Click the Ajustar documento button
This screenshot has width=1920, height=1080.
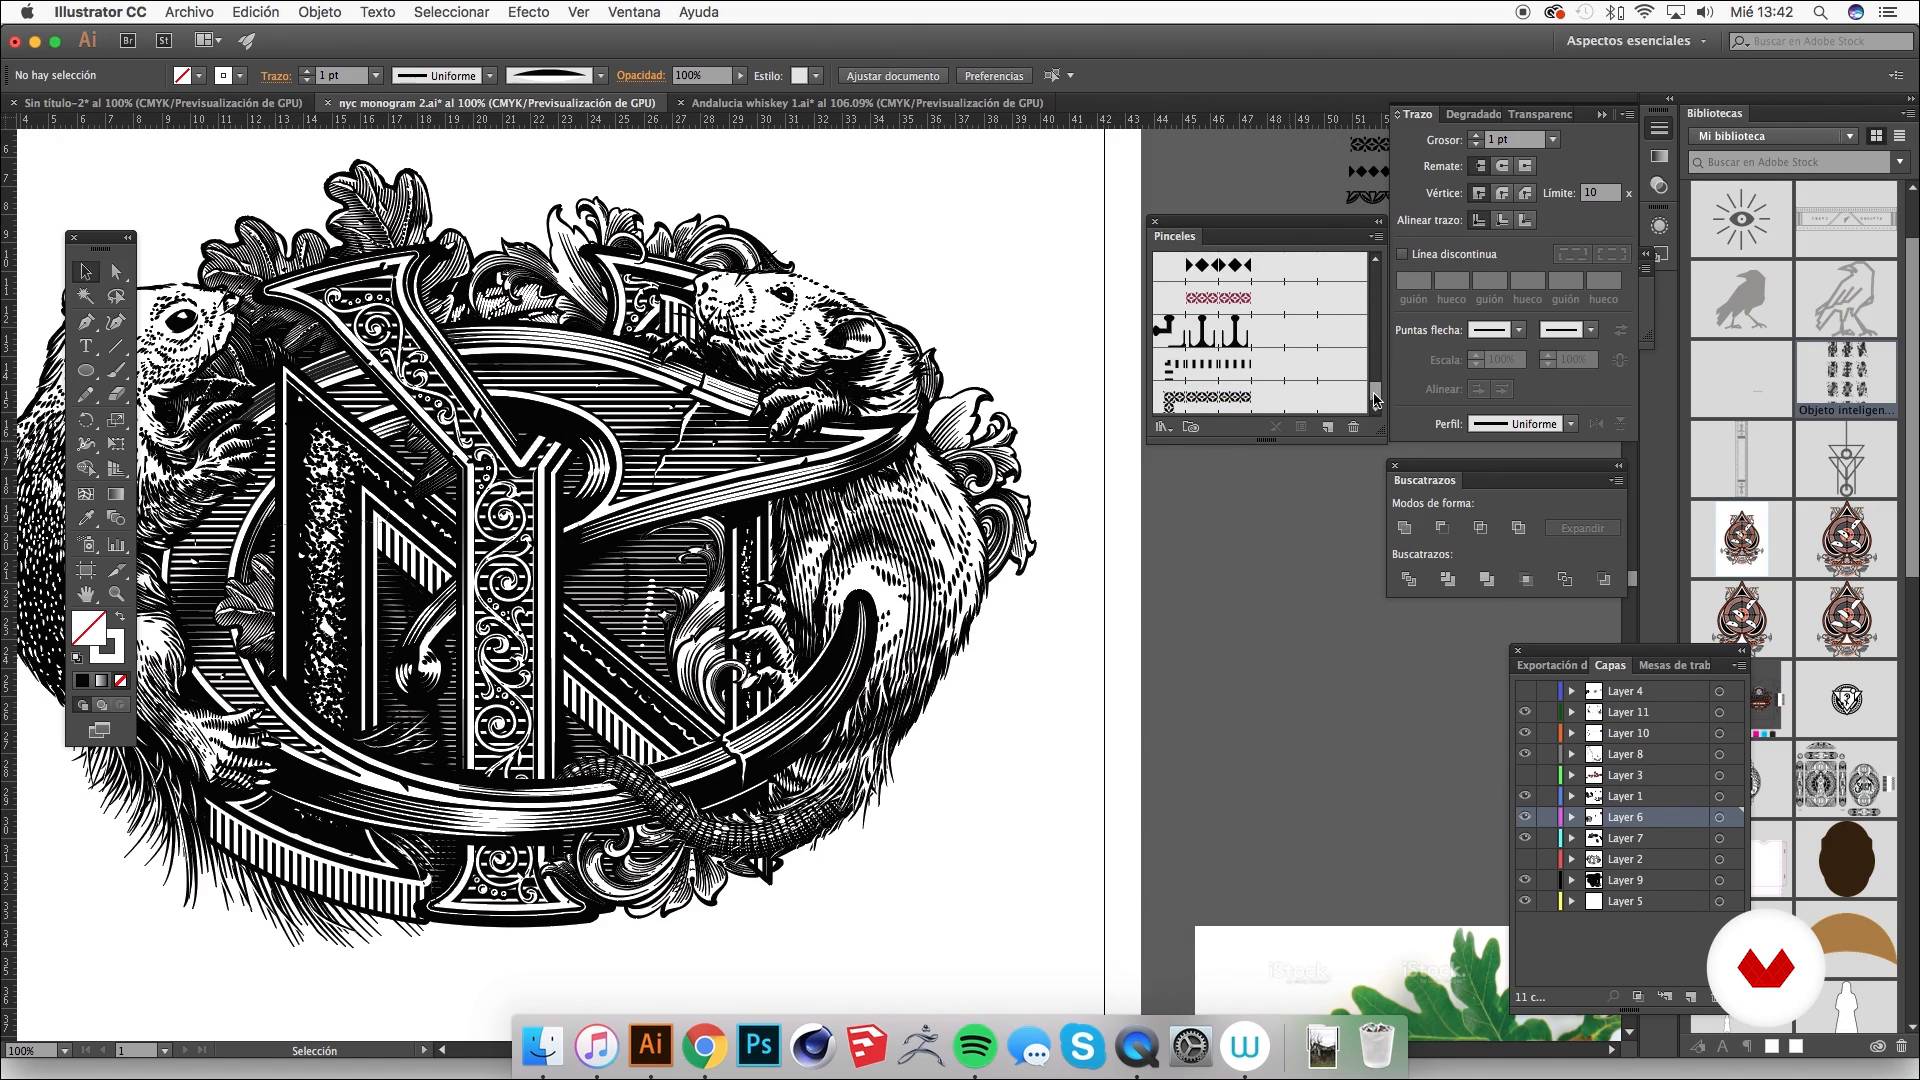coord(893,76)
